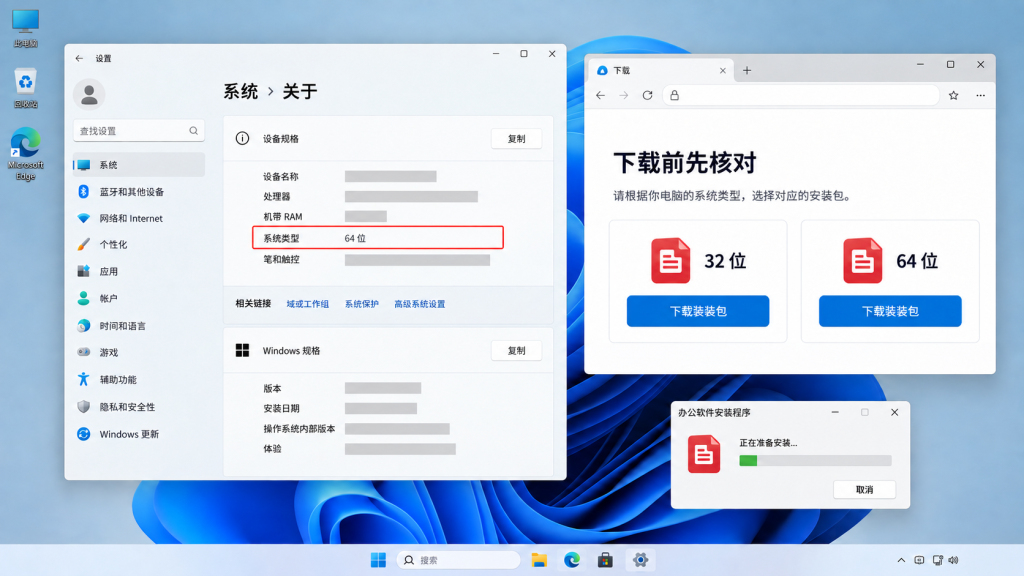The height and width of the screenshot is (576, 1024).
Task: Open 网络和 Internet in the sidebar
Action: pyautogui.click(x=138, y=218)
